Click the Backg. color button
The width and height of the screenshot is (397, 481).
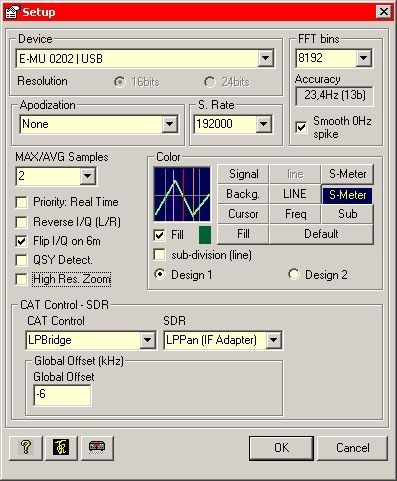click(x=243, y=194)
